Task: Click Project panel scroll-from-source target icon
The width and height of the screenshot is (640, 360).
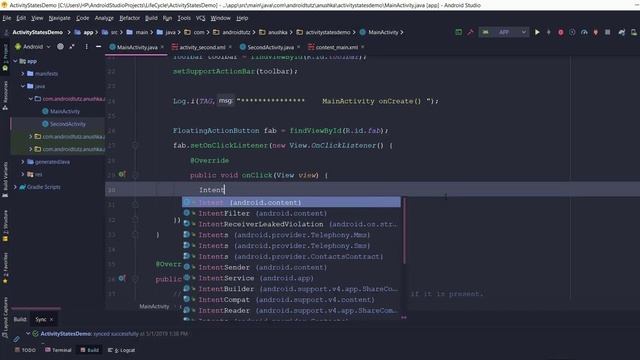Action: 60,47
